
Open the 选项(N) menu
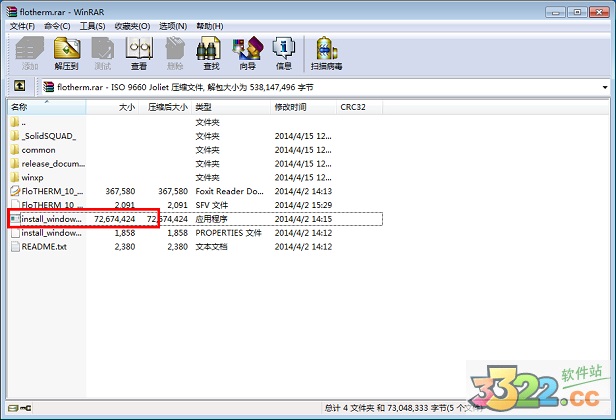coord(173,26)
